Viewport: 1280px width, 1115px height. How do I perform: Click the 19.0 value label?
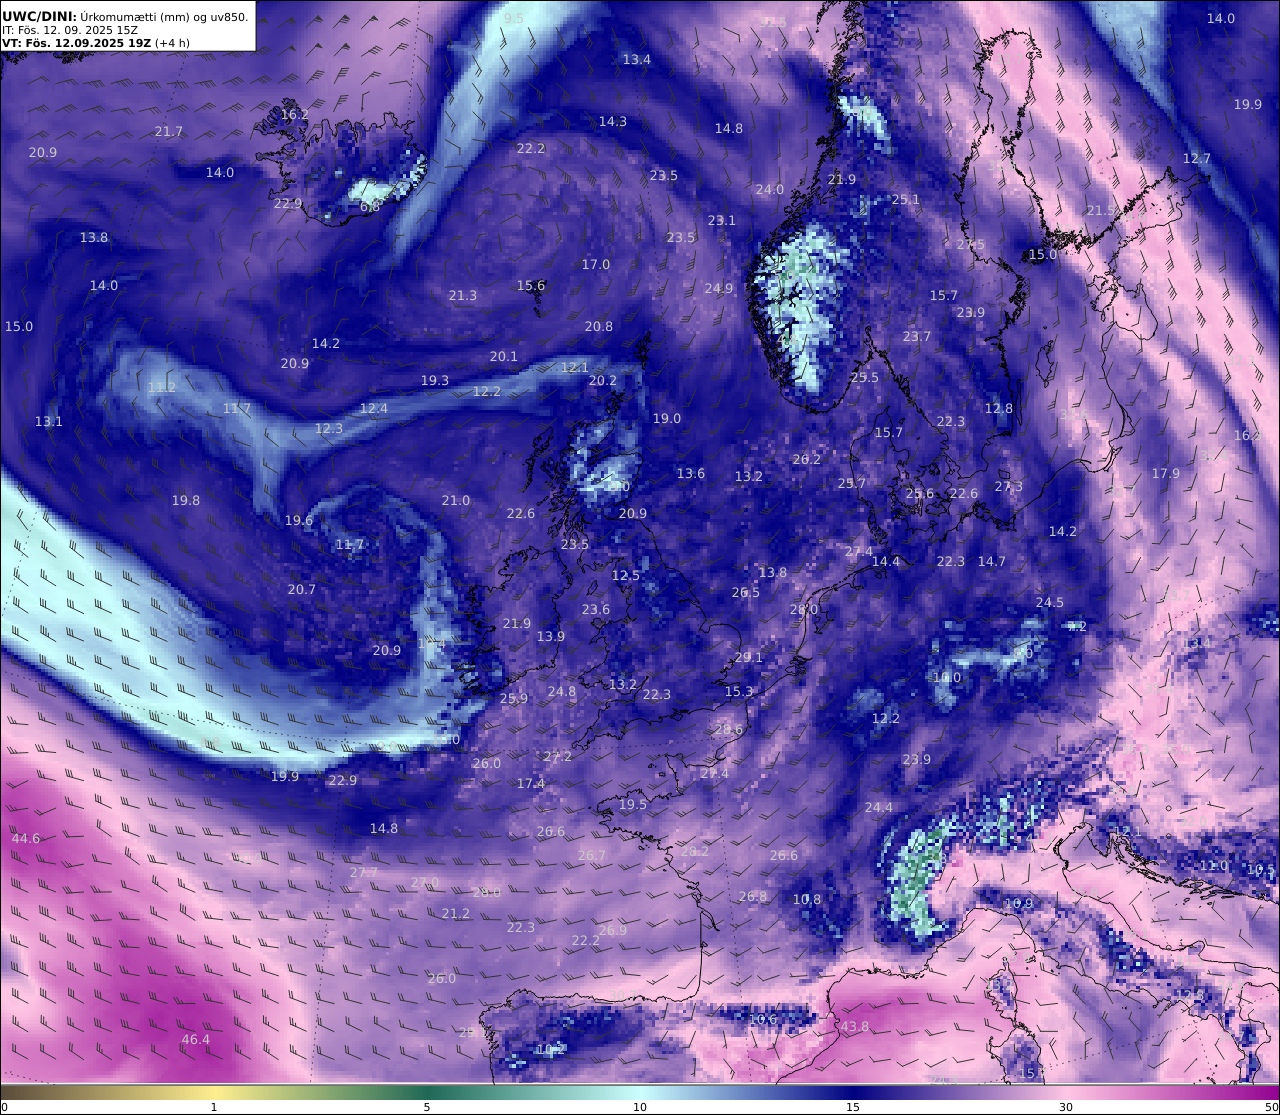pos(667,419)
